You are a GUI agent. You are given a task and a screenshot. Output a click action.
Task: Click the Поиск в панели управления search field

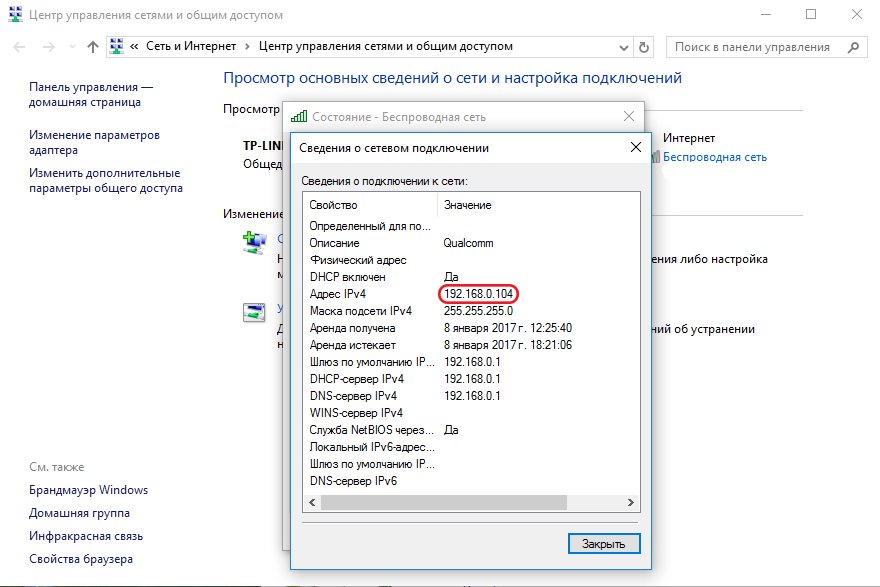click(755, 47)
